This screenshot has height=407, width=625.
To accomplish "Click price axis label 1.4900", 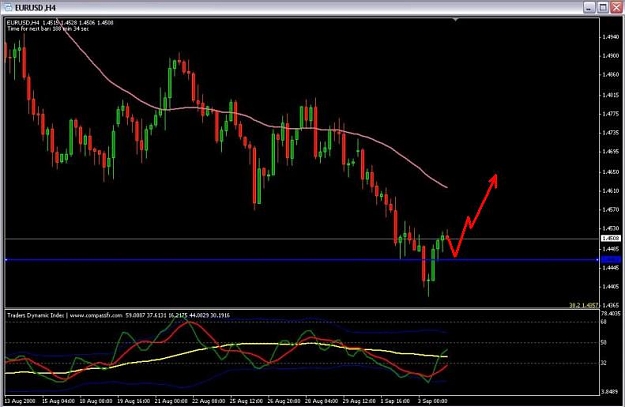I will [611, 56].
